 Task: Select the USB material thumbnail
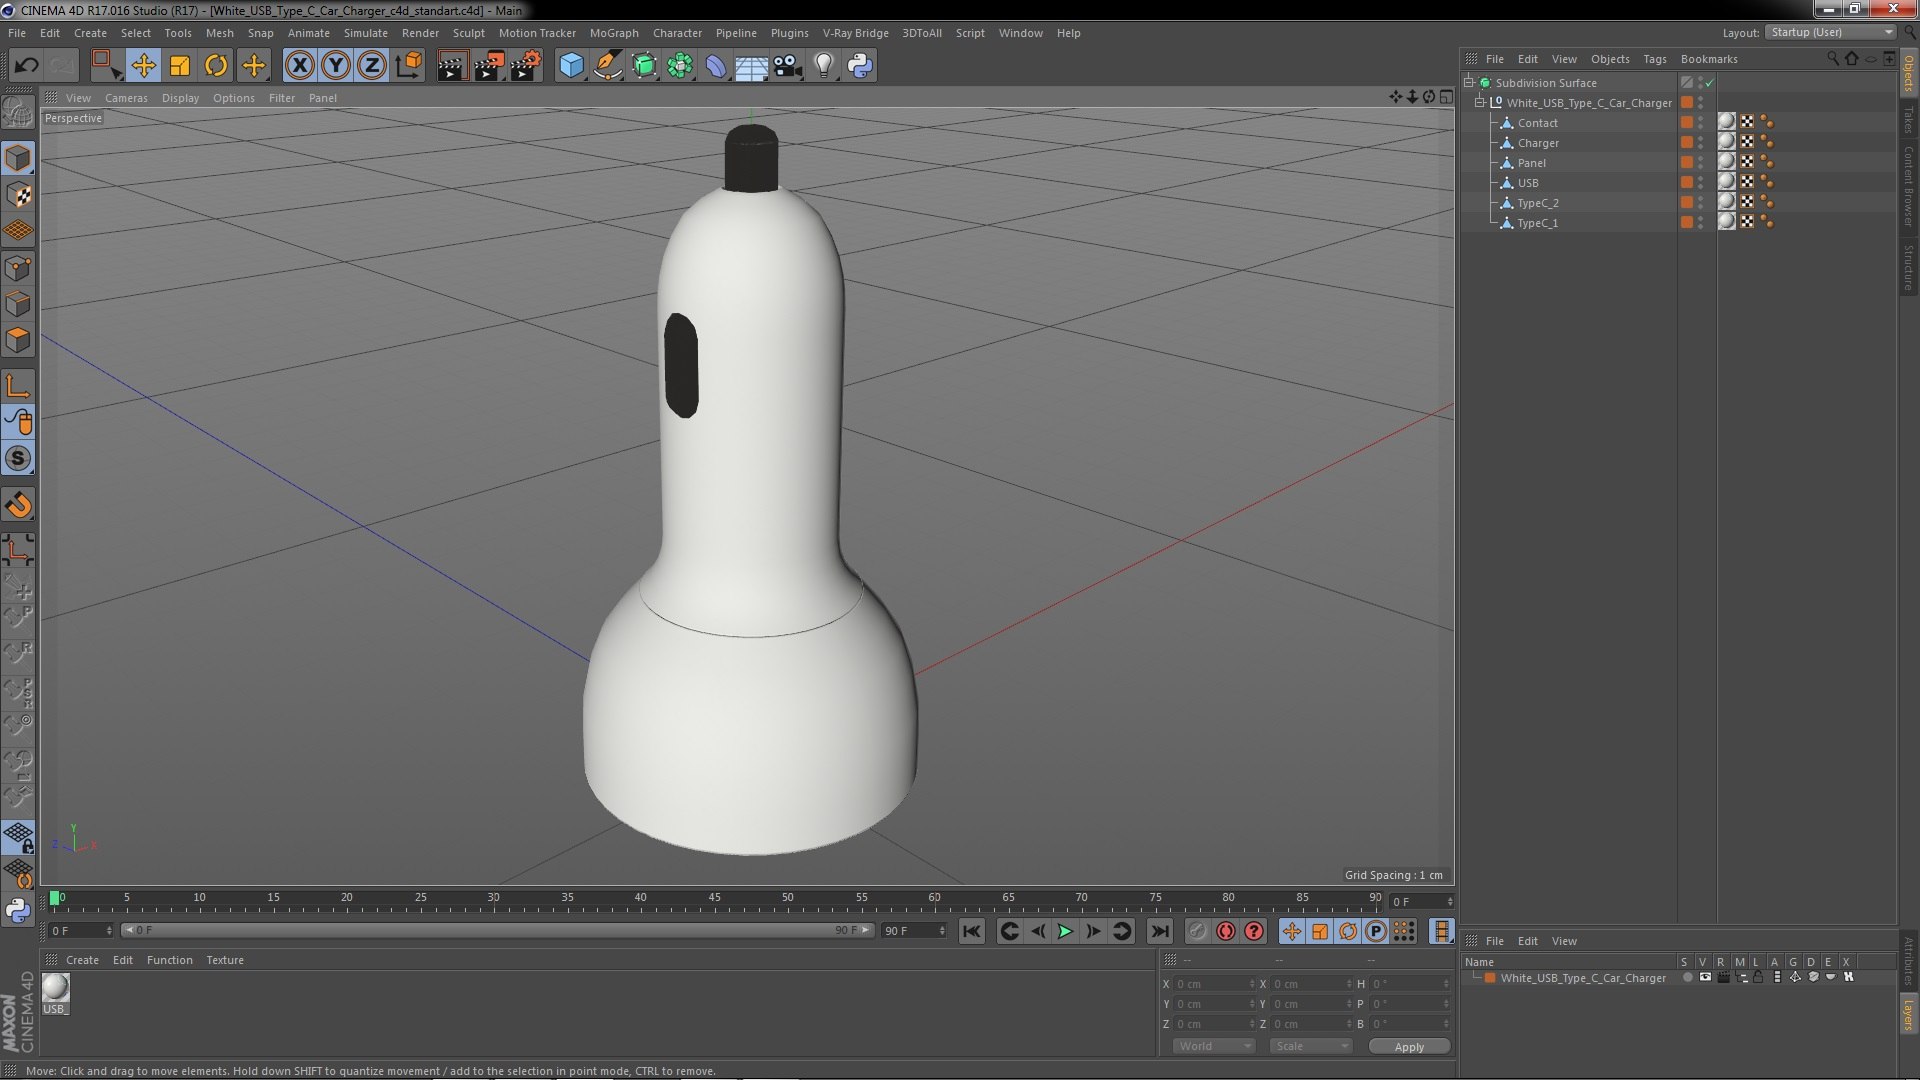[56, 988]
